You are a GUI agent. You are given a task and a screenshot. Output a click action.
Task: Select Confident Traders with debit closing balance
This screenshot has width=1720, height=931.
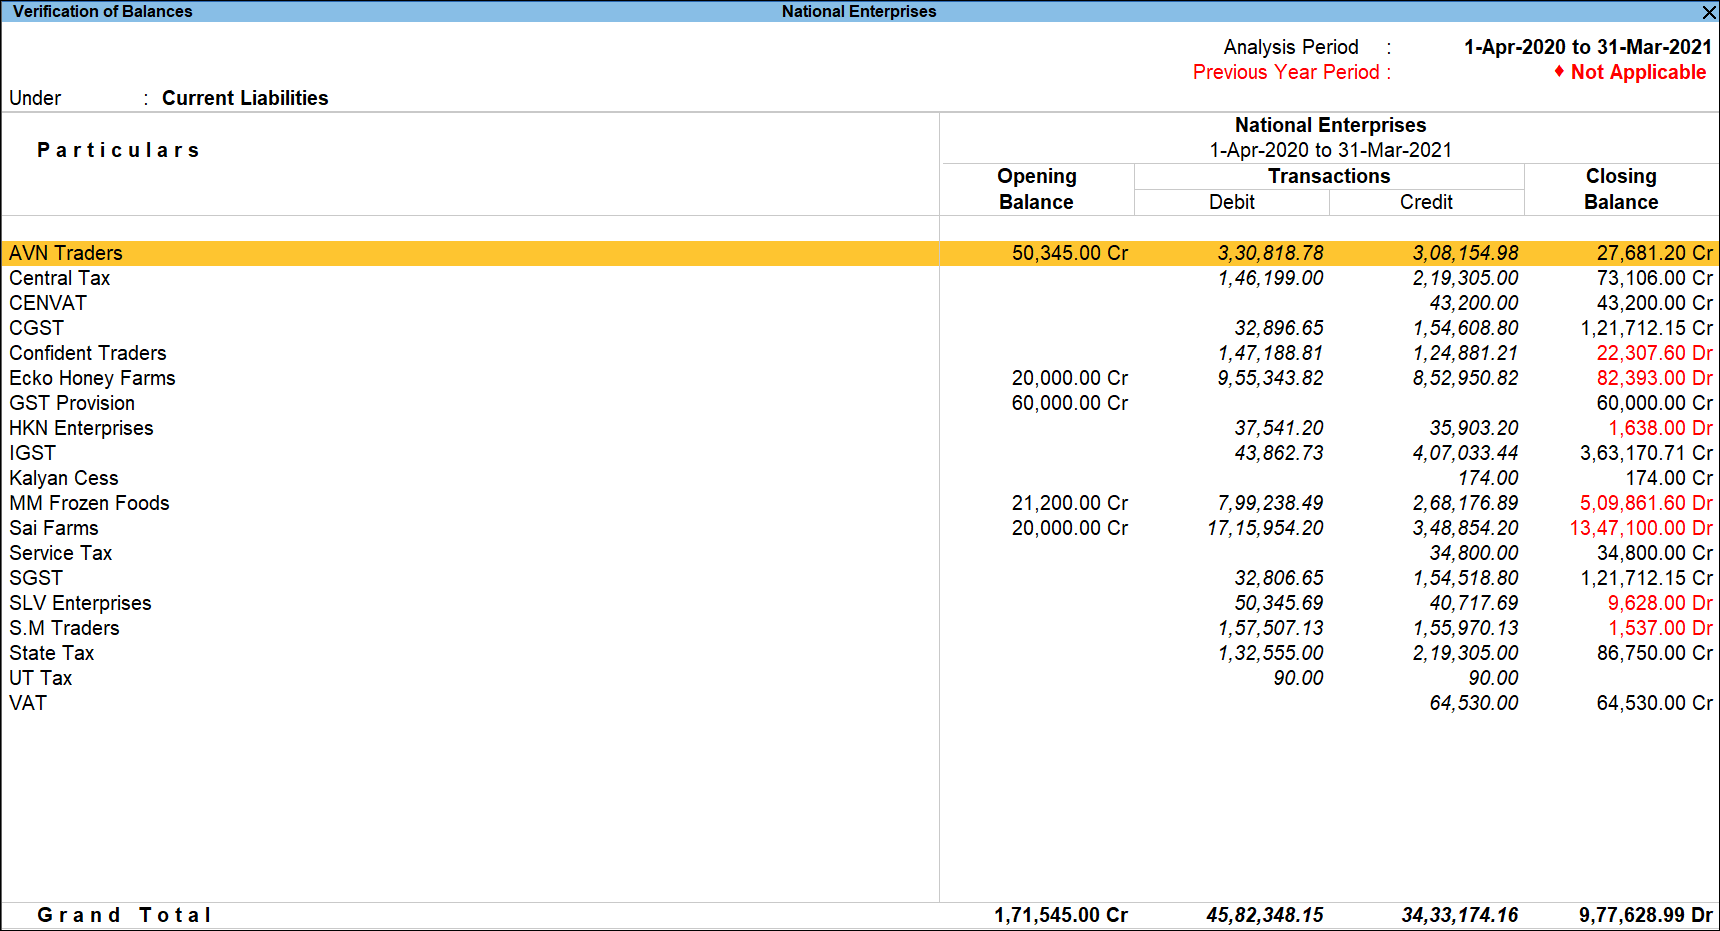coord(88,353)
